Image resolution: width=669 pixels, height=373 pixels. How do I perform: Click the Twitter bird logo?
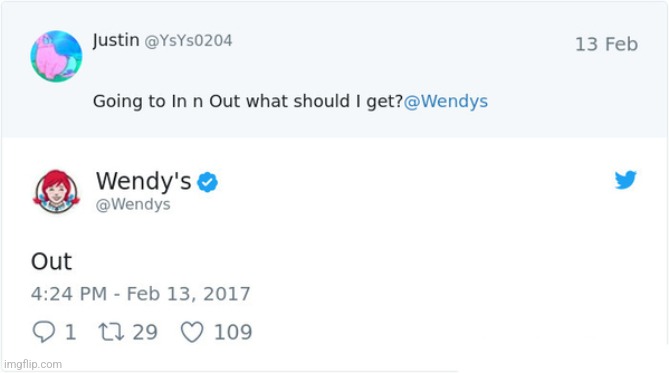click(625, 180)
